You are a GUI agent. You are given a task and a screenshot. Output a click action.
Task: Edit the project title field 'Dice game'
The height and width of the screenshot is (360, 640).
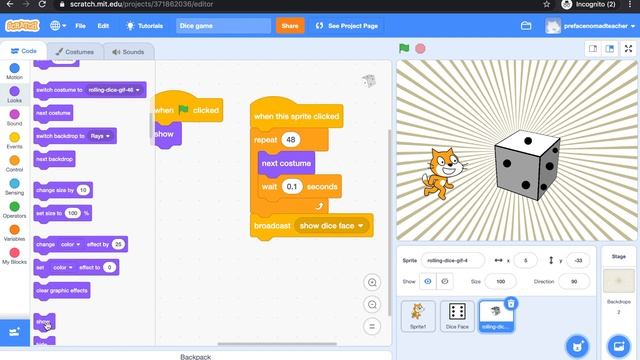(223, 26)
